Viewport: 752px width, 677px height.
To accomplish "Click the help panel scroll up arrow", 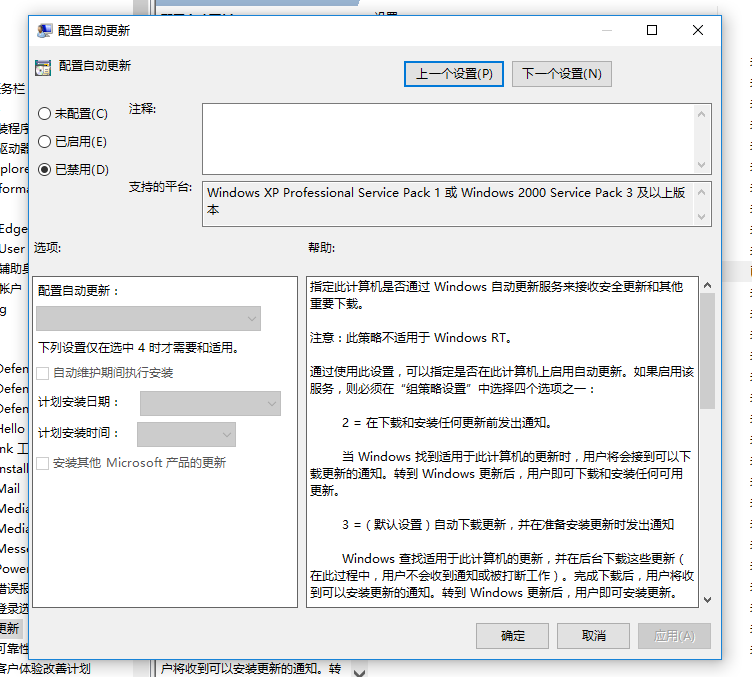I will pos(707,285).
